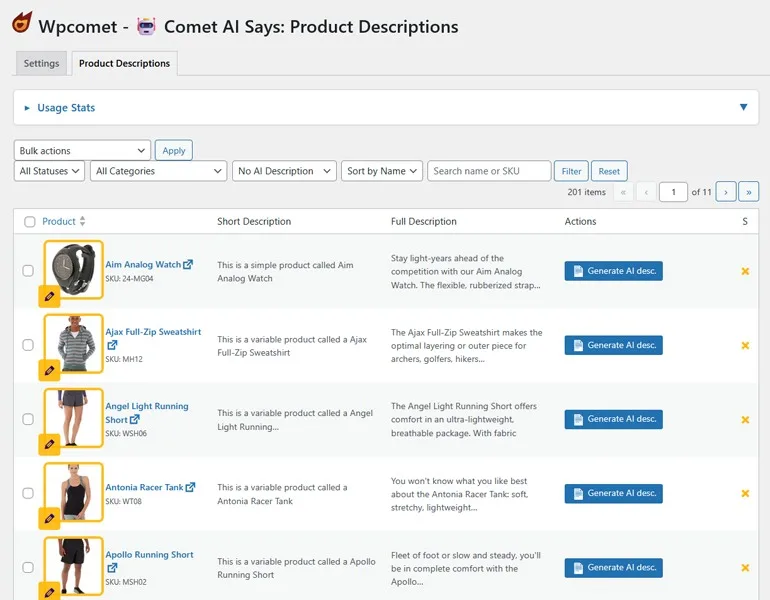Open external link icon beside Antonia Racer Tank
770x600 pixels.
190,487
